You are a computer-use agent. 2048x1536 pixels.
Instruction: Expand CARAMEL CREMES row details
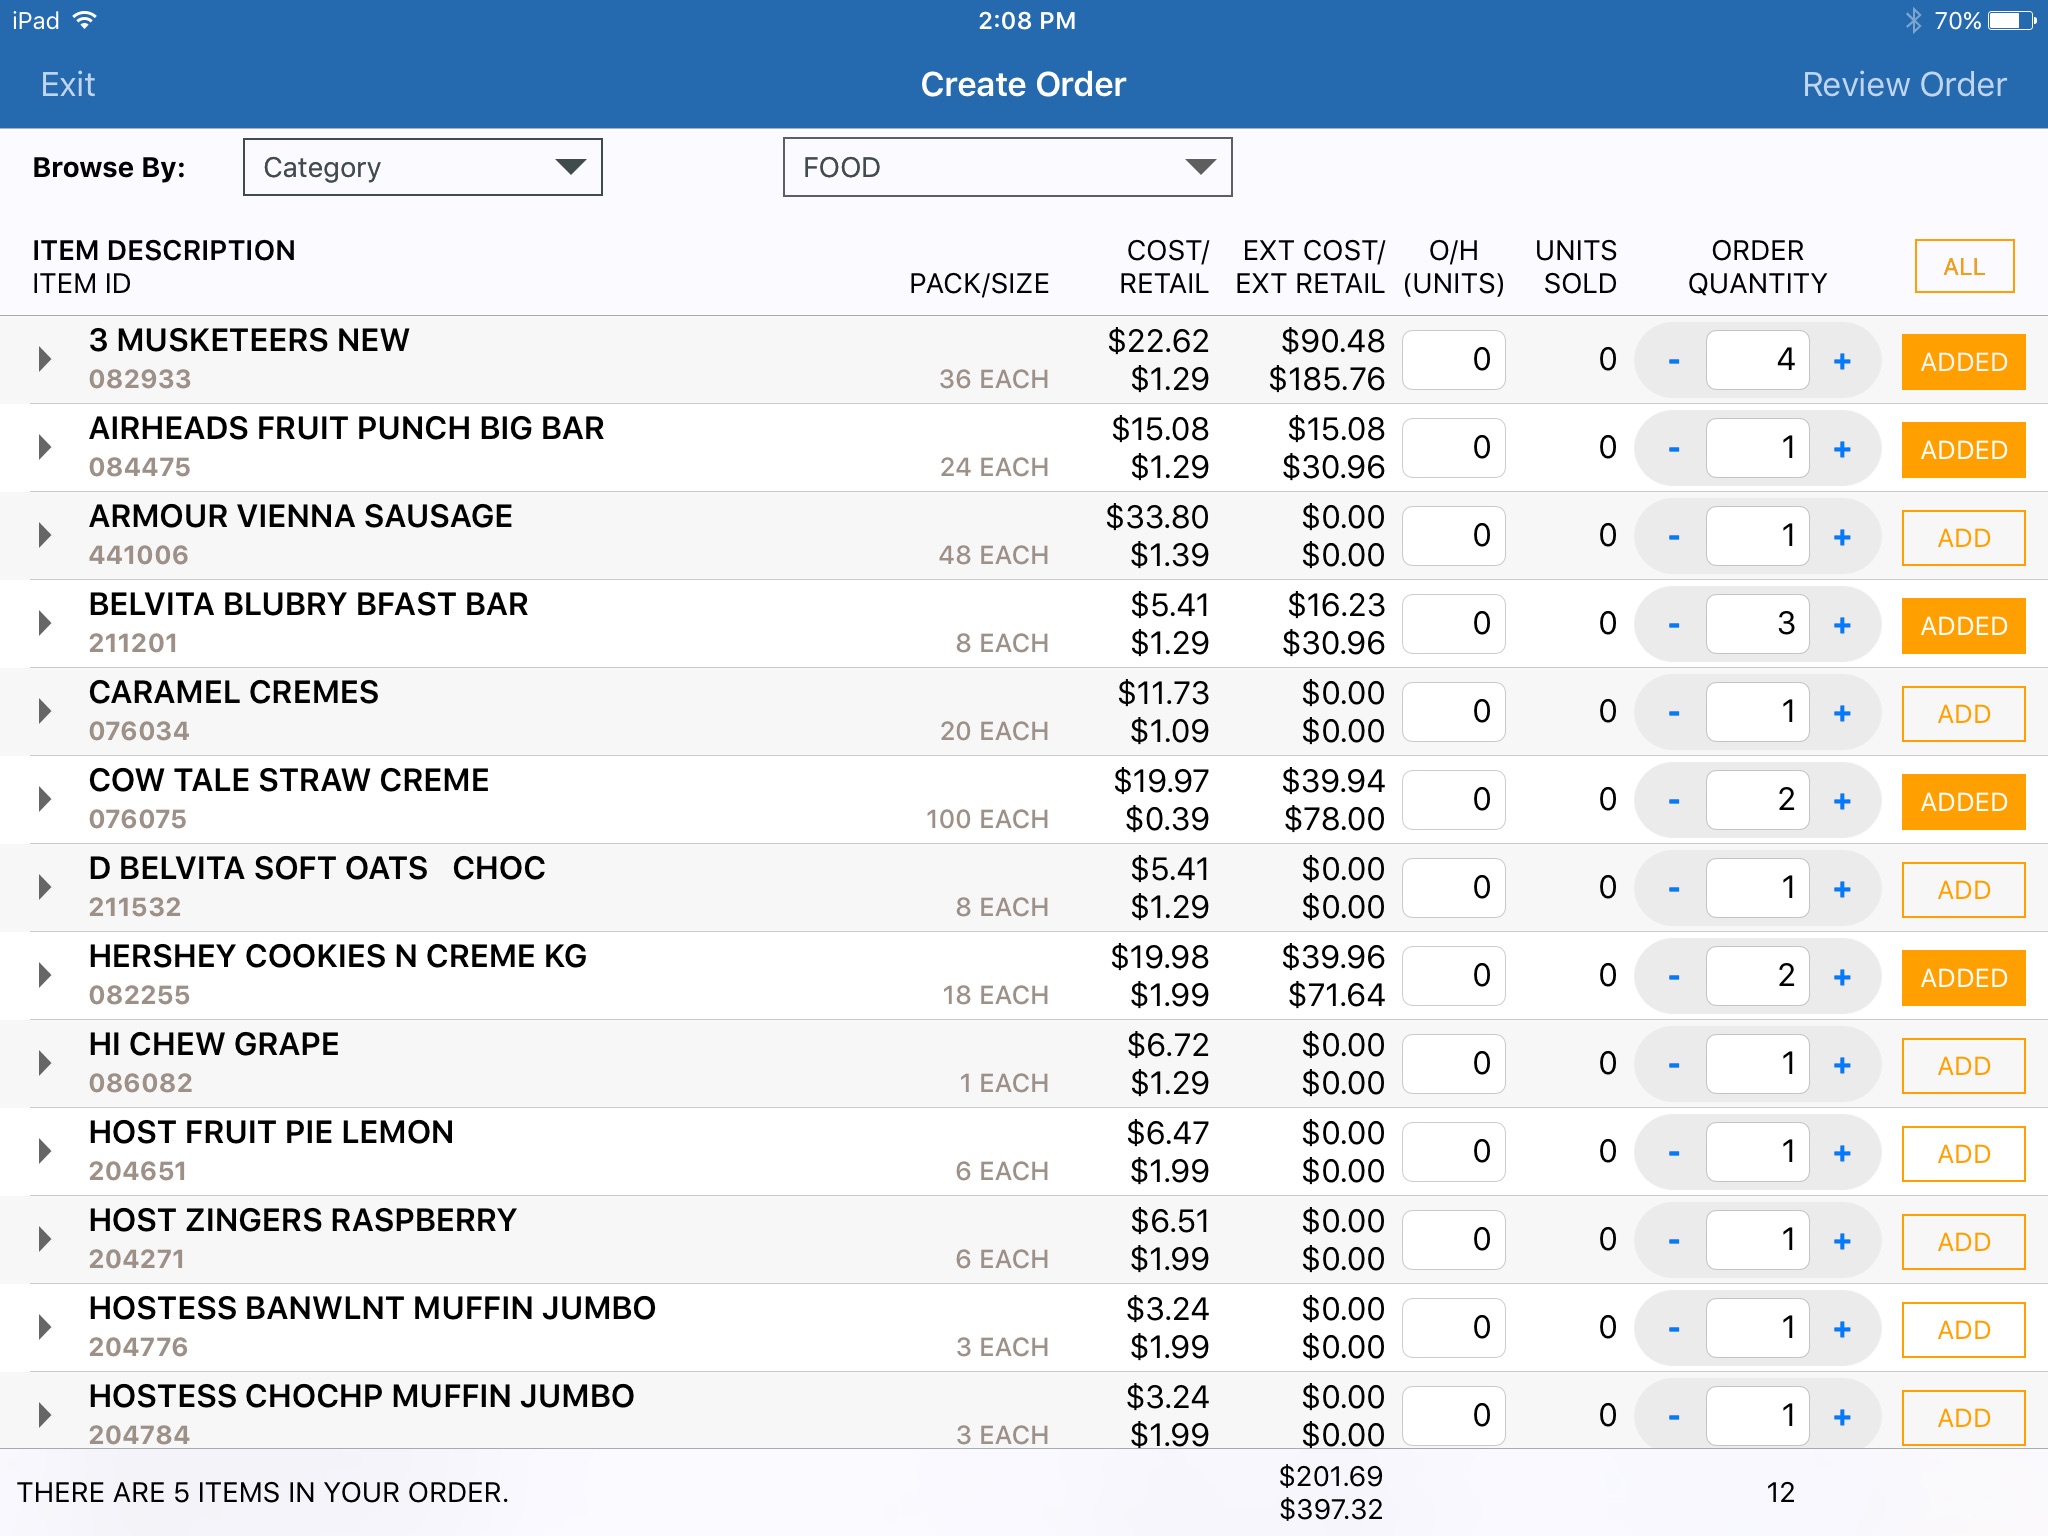click(x=44, y=711)
